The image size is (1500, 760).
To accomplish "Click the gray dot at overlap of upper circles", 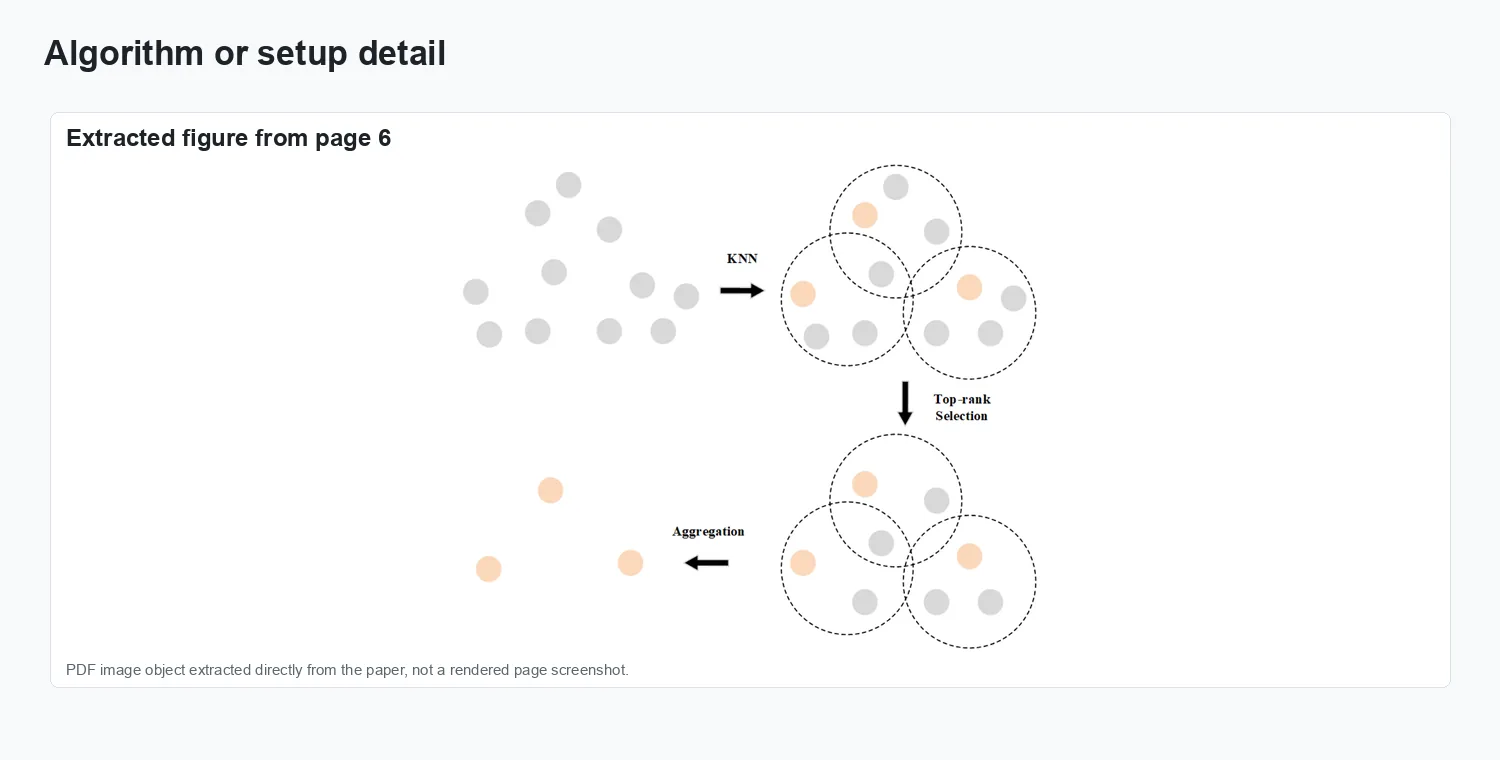I will 881,274.
